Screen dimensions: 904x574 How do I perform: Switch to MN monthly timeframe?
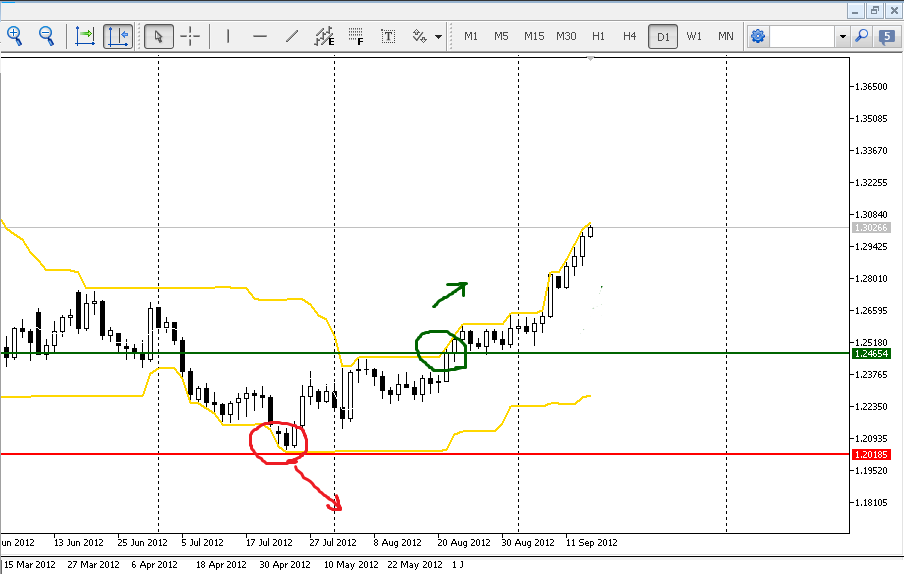pos(726,36)
